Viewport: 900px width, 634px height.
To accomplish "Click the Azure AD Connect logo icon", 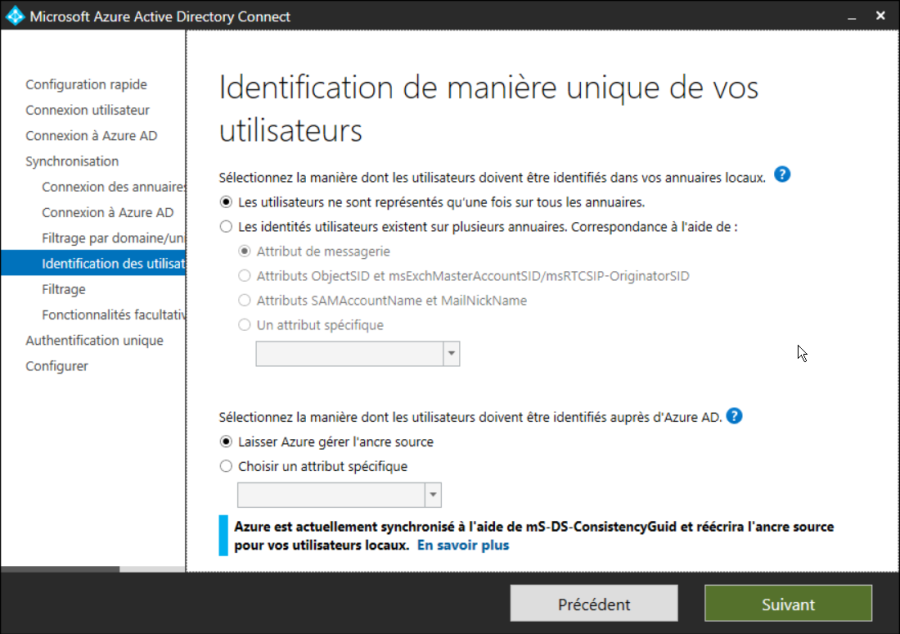I will [x=15, y=16].
